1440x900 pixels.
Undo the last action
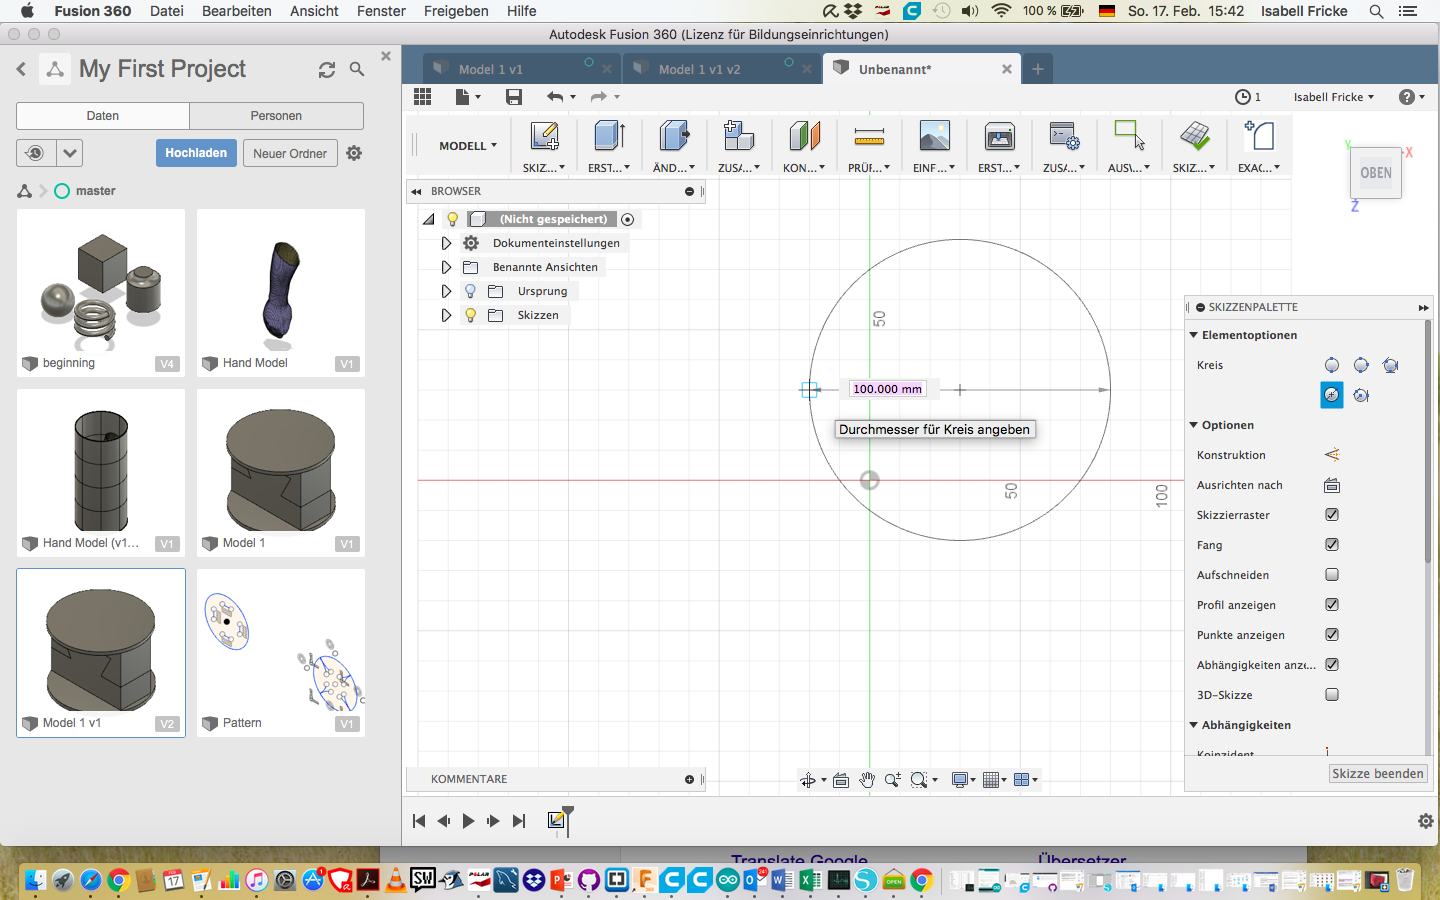click(555, 97)
